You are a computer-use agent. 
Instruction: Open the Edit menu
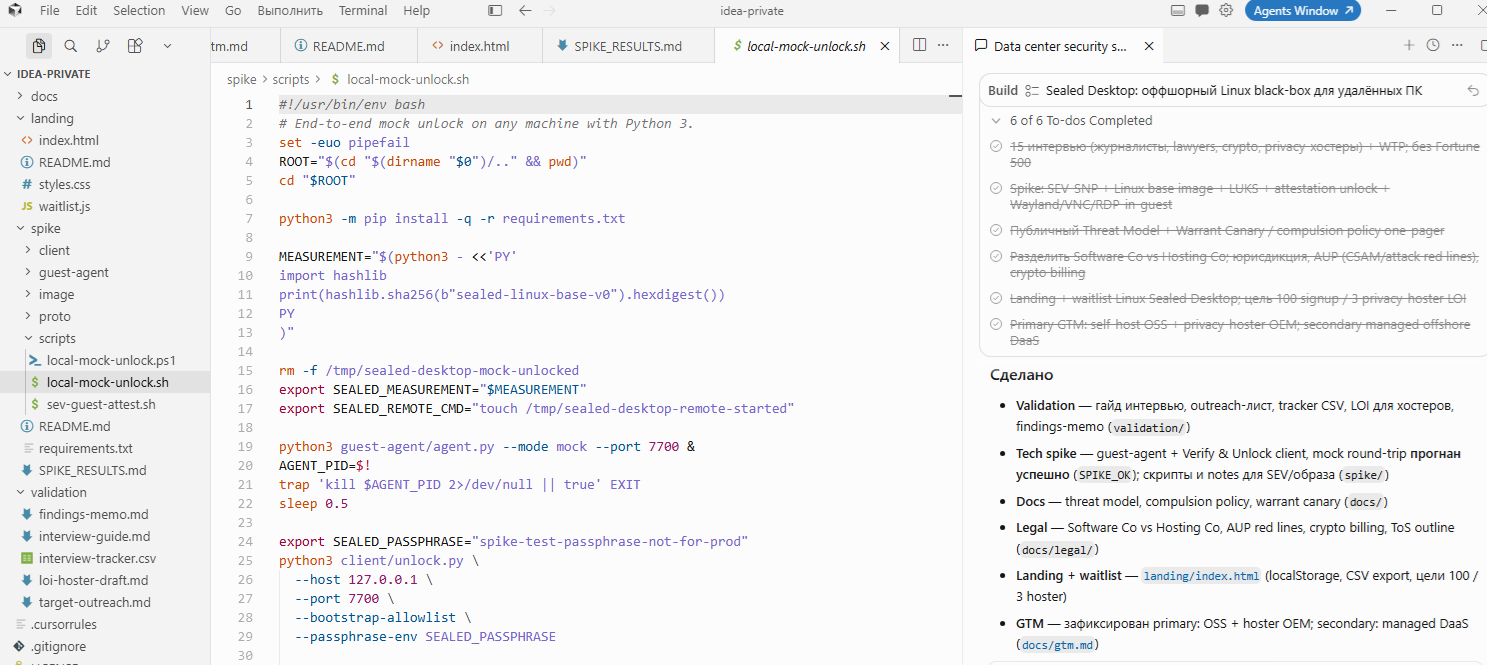86,11
